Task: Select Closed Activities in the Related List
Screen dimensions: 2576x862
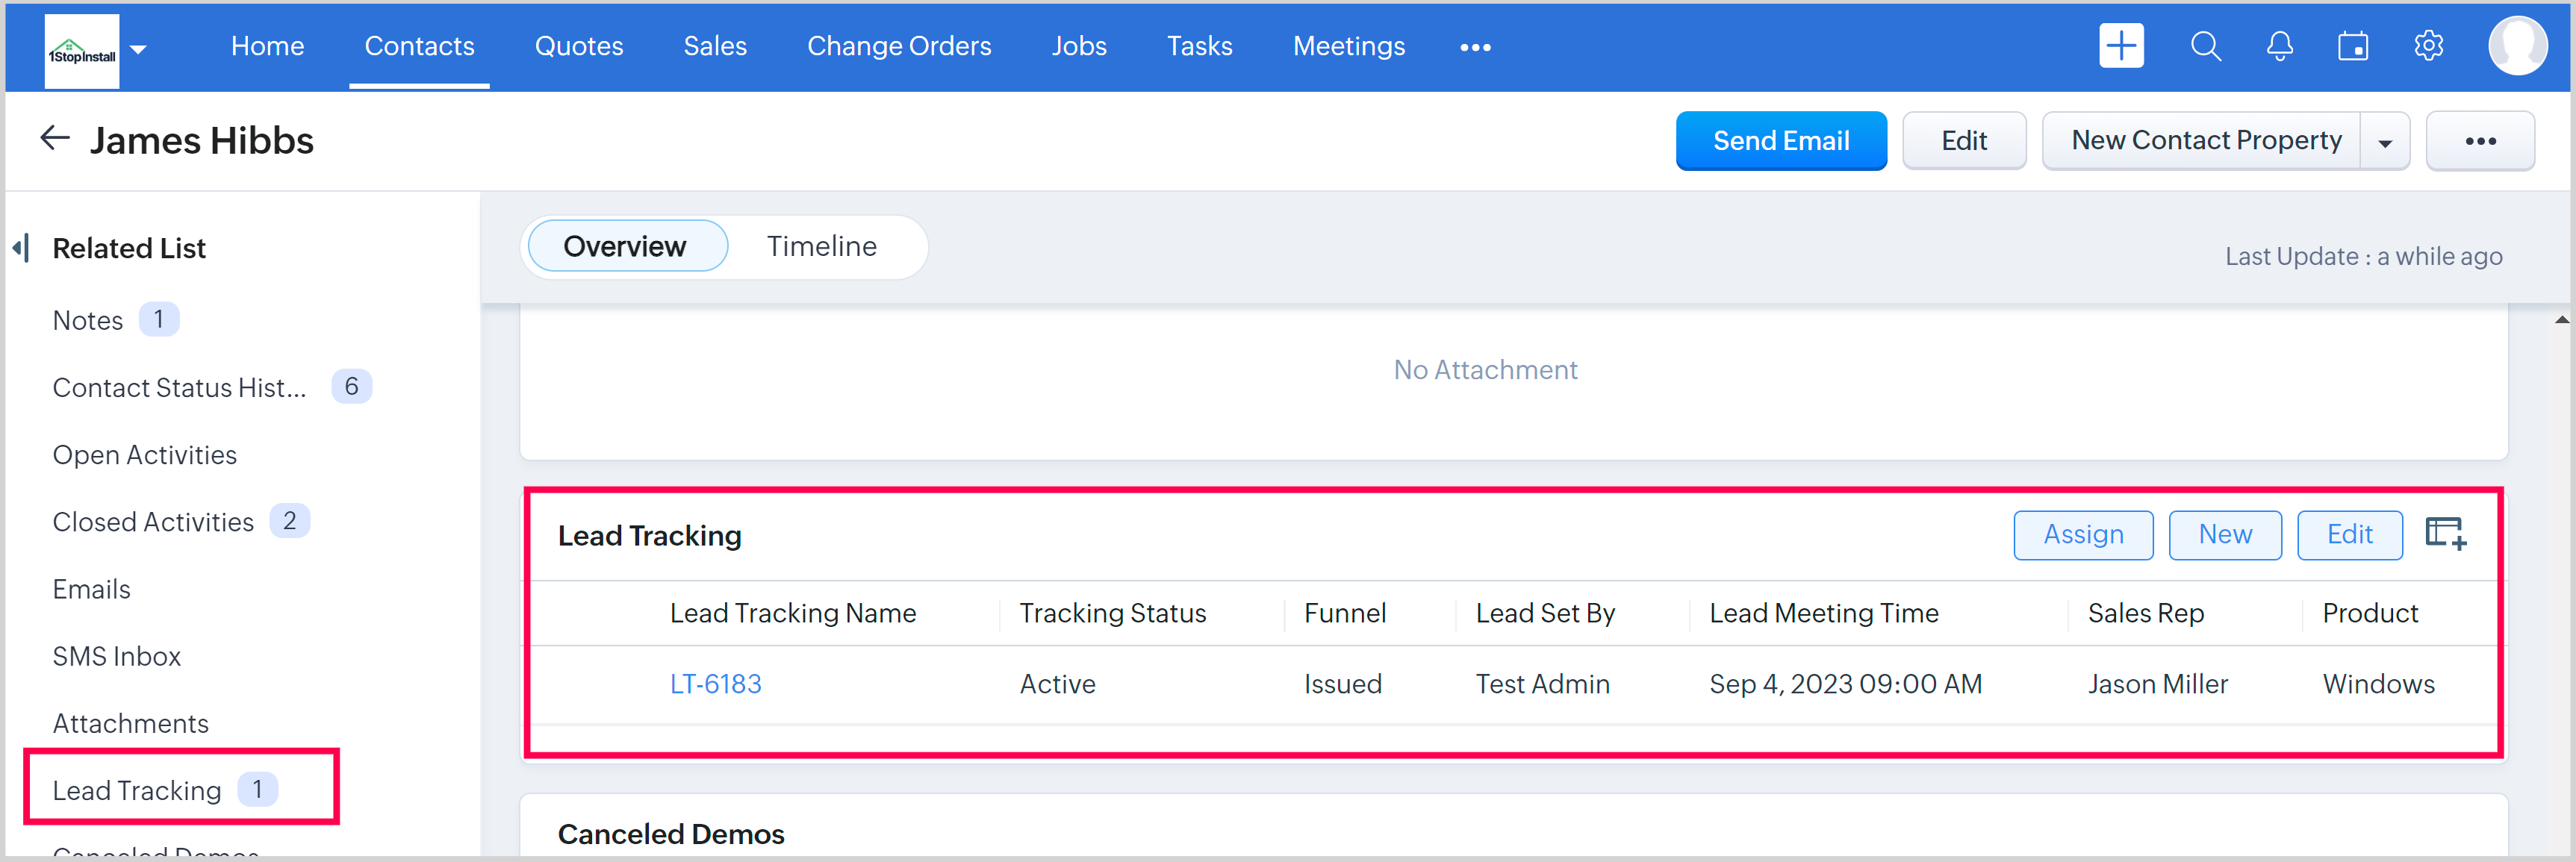Action: click(153, 522)
